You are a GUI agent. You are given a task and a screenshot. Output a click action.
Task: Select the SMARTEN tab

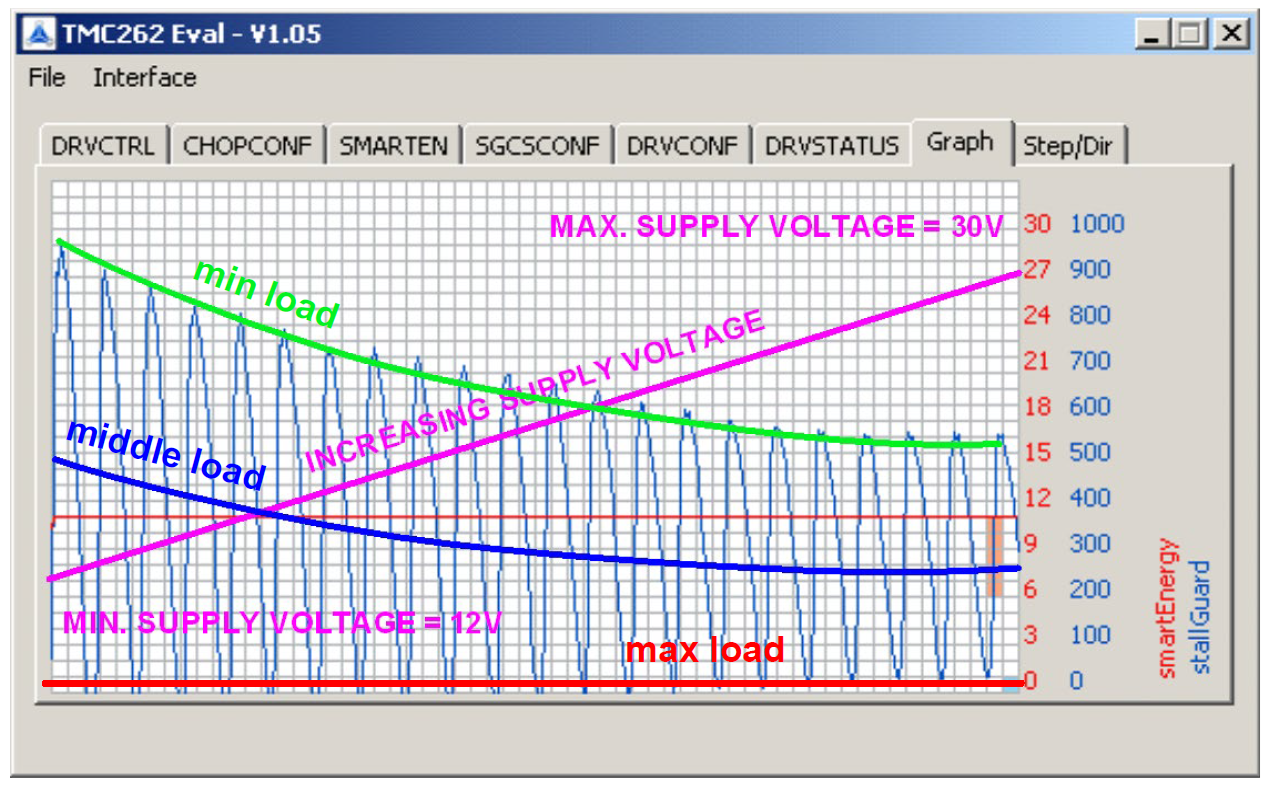(393, 146)
